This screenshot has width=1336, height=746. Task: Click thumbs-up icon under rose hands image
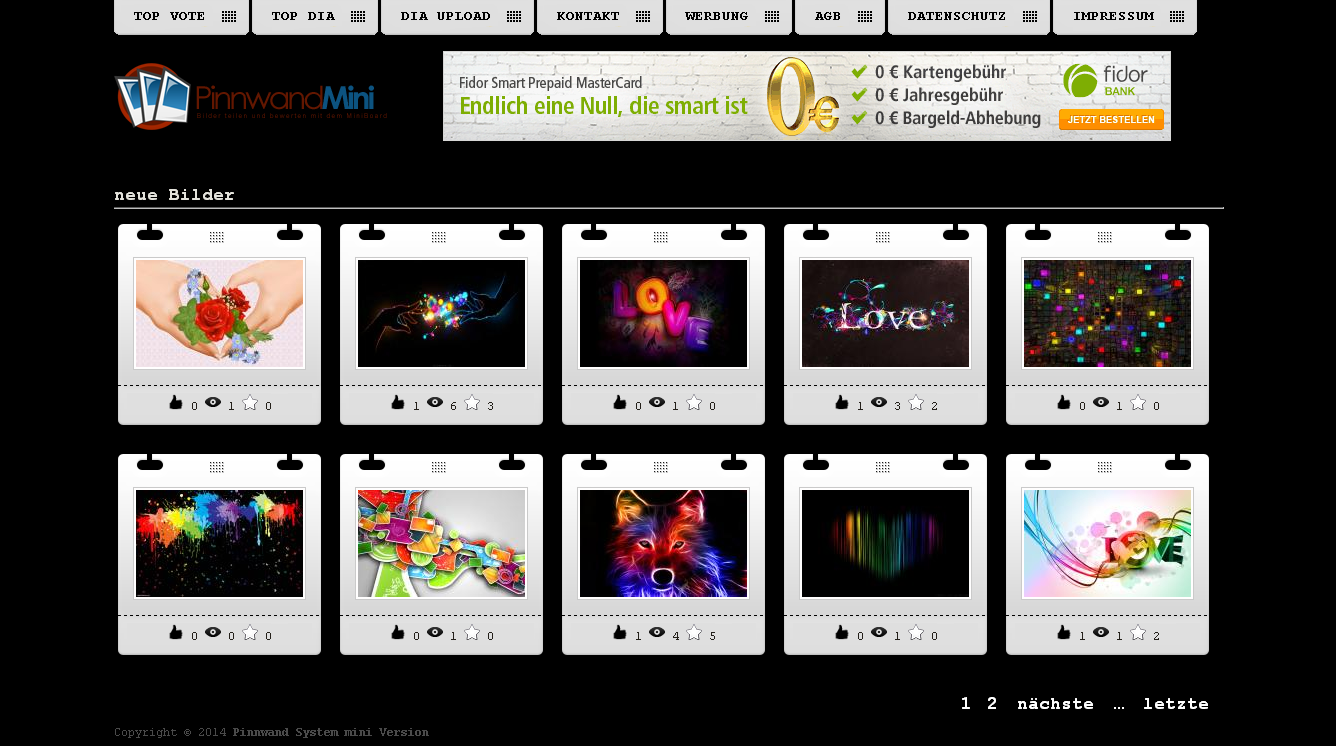(x=176, y=403)
